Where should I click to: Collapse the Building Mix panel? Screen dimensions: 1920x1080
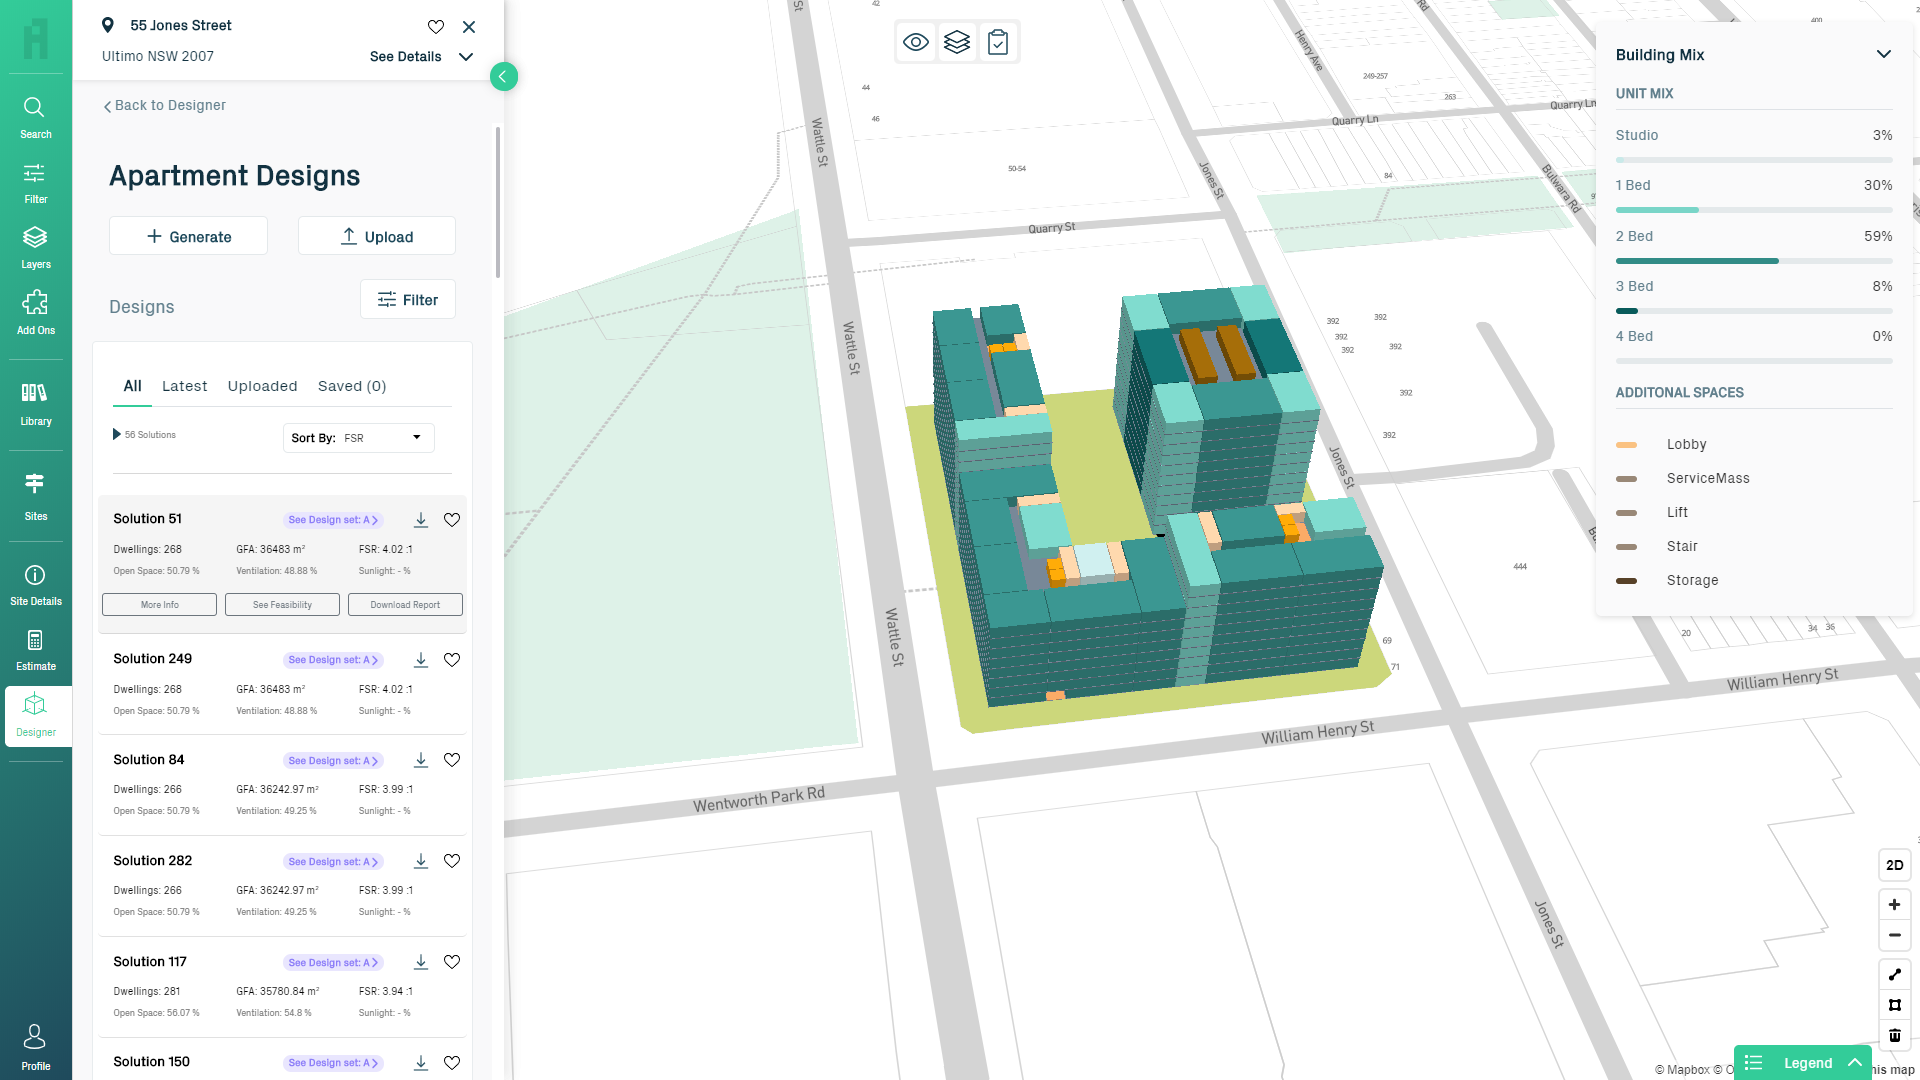click(x=1883, y=55)
